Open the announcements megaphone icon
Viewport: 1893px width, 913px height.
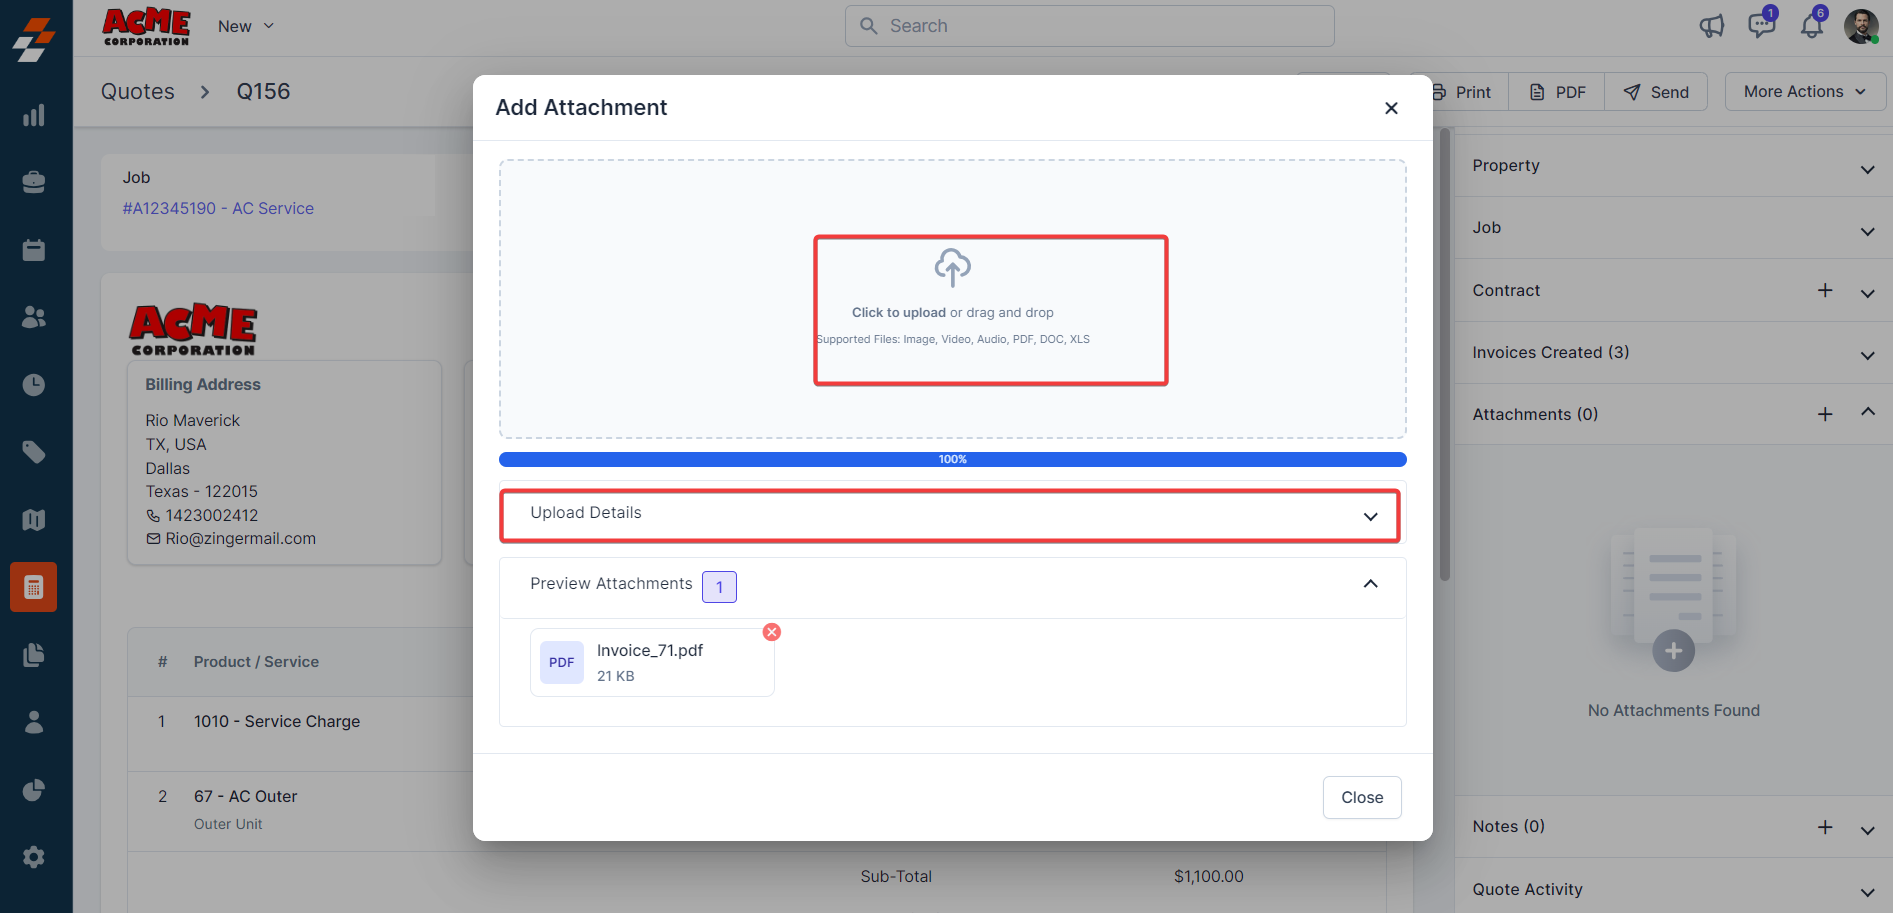pos(1712,26)
